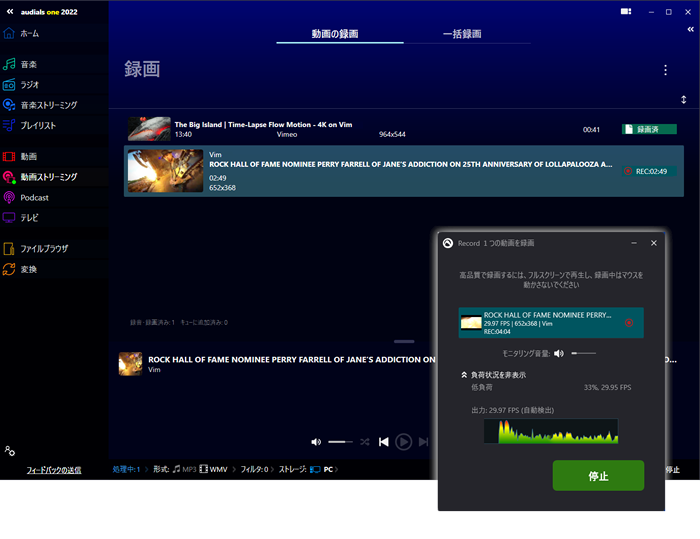Select The Big Island Time-Lapse thumbnail
The image size is (700, 539).
coord(149,129)
